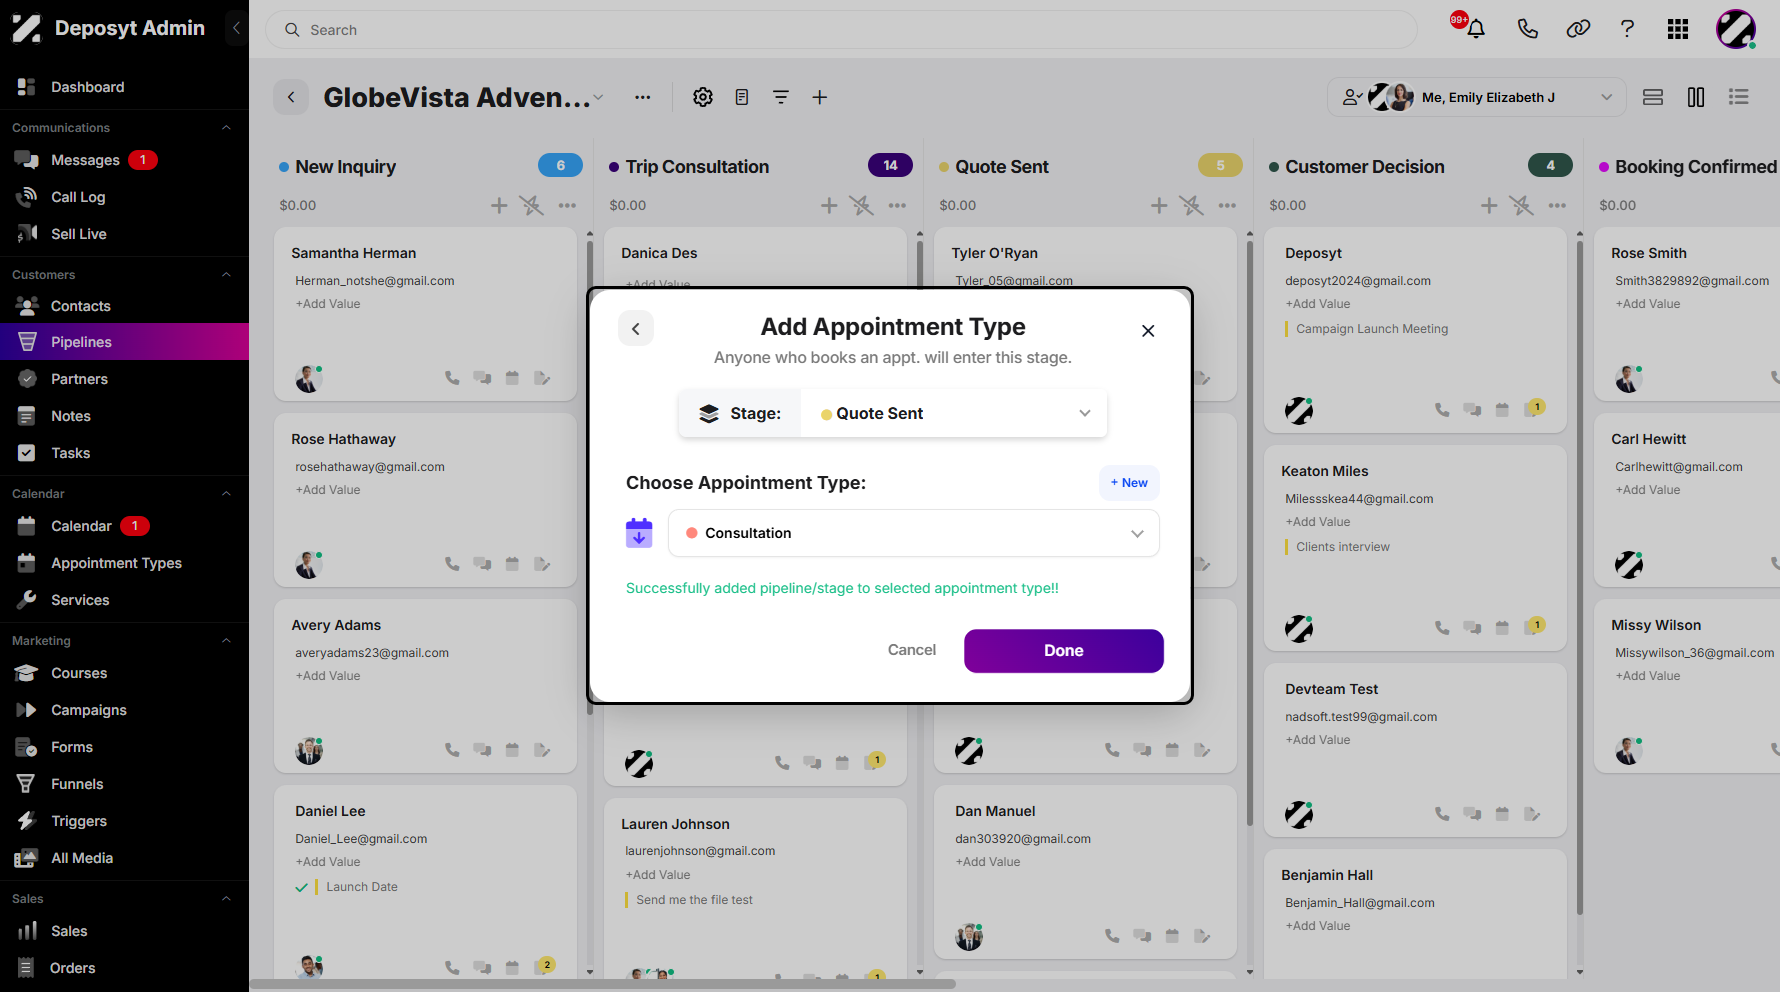Click the link icon in top bar
This screenshot has width=1780, height=992.
coord(1578,29)
